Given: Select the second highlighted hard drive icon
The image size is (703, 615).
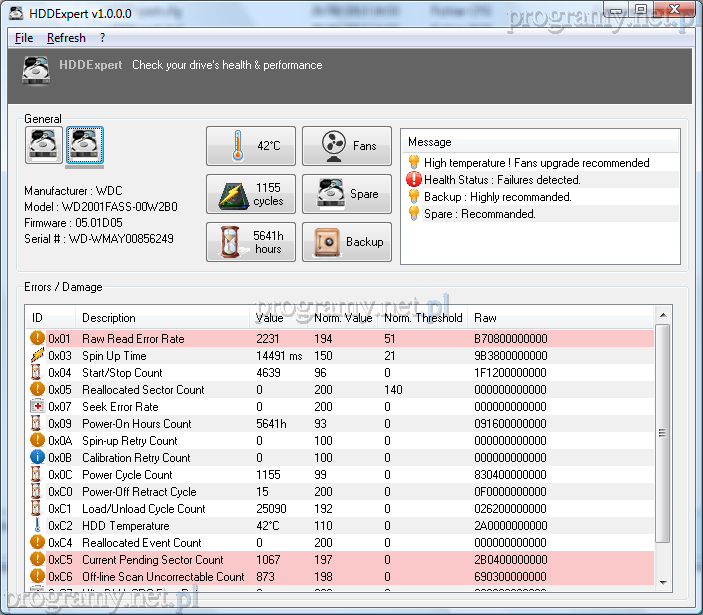Looking at the screenshot, I should pyautogui.click(x=85, y=145).
